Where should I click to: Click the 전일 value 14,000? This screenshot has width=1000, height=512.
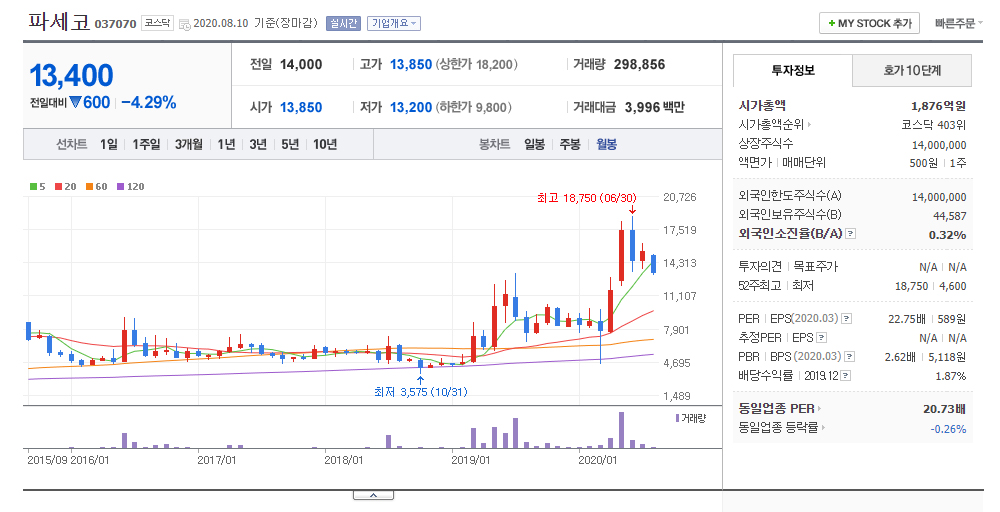coord(301,64)
